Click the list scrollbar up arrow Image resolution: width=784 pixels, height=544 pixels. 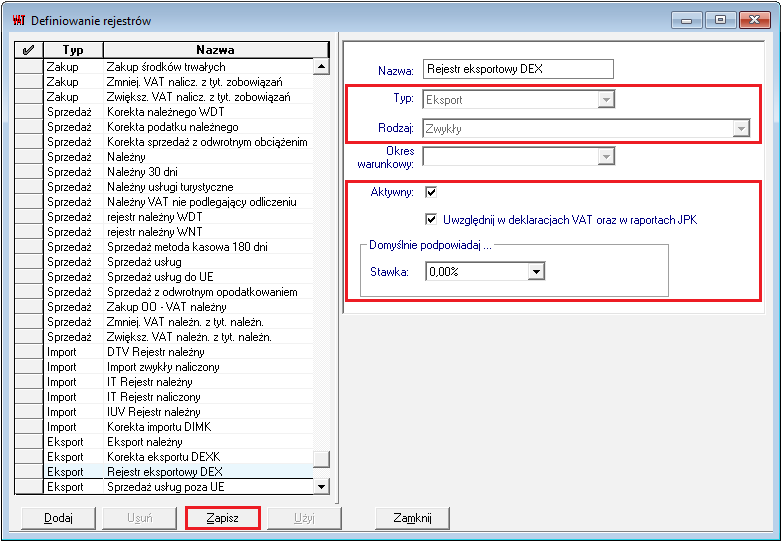point(321,66)
